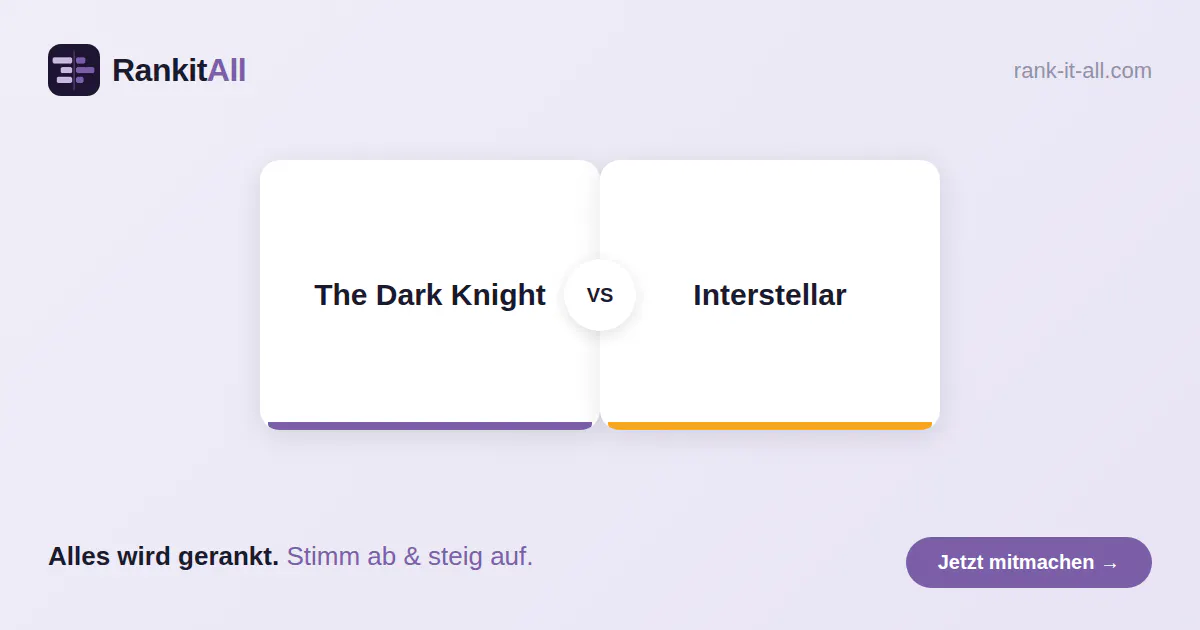The height and width of the screenshot is (630, 1200).
Task: Open the rank-it-all.com link
Action: click(x=1082, y=71)
